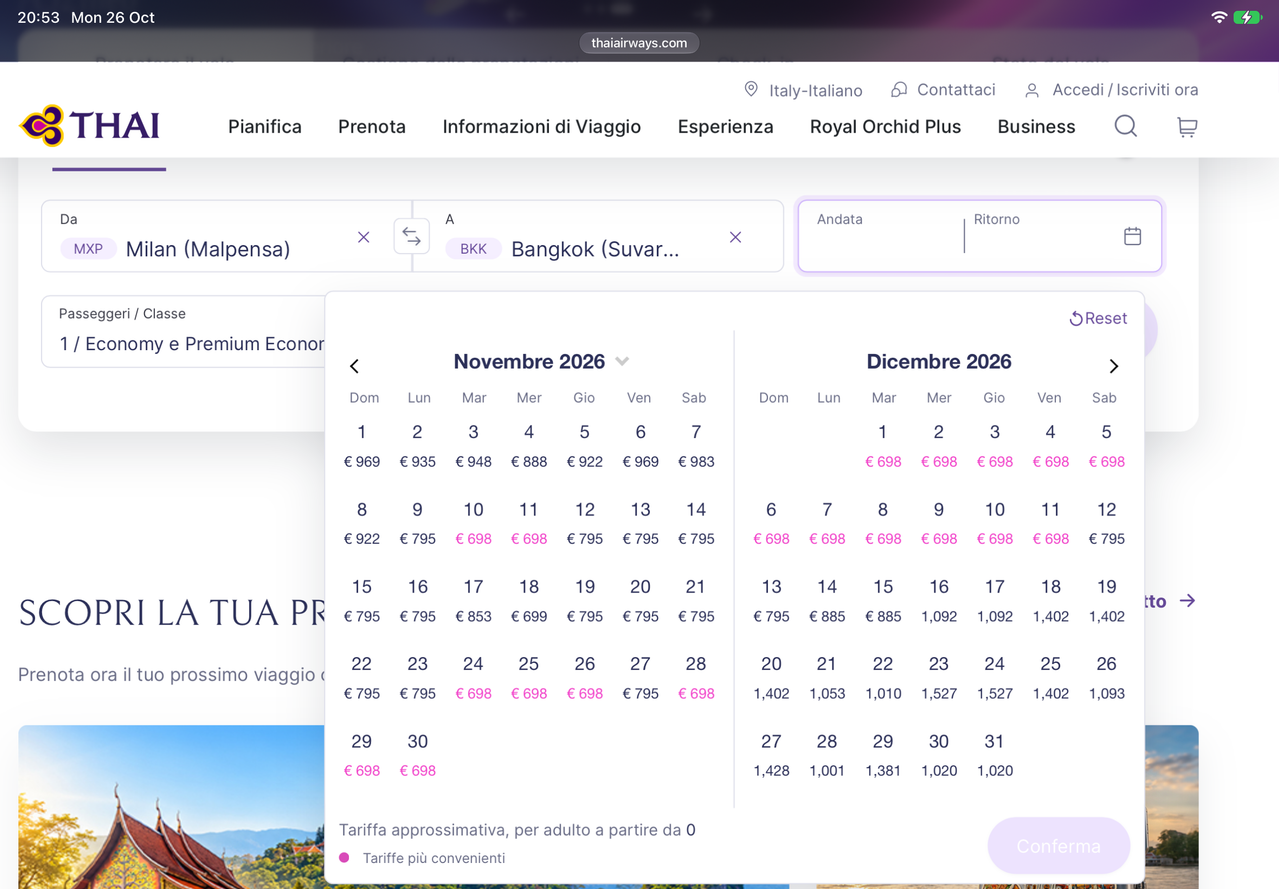The width and height of the screenshot is (1279, 889).
Task: Select November 4 at € 888
Action: [529, 446]
